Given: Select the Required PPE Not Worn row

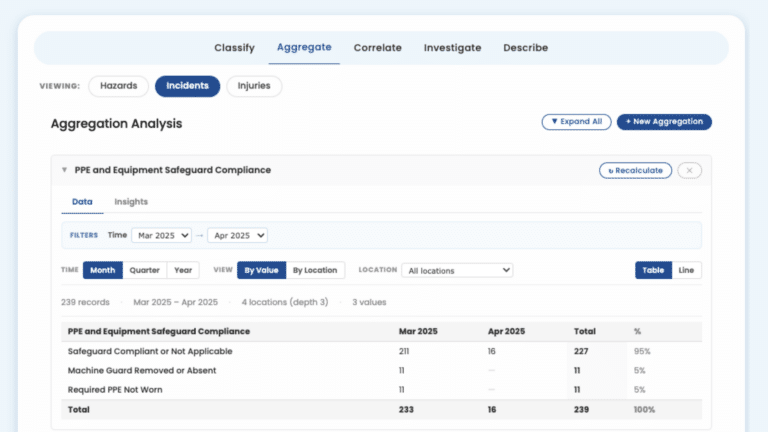Looking at the screenshot, I should pyautogui.click(x=381, y=390).
